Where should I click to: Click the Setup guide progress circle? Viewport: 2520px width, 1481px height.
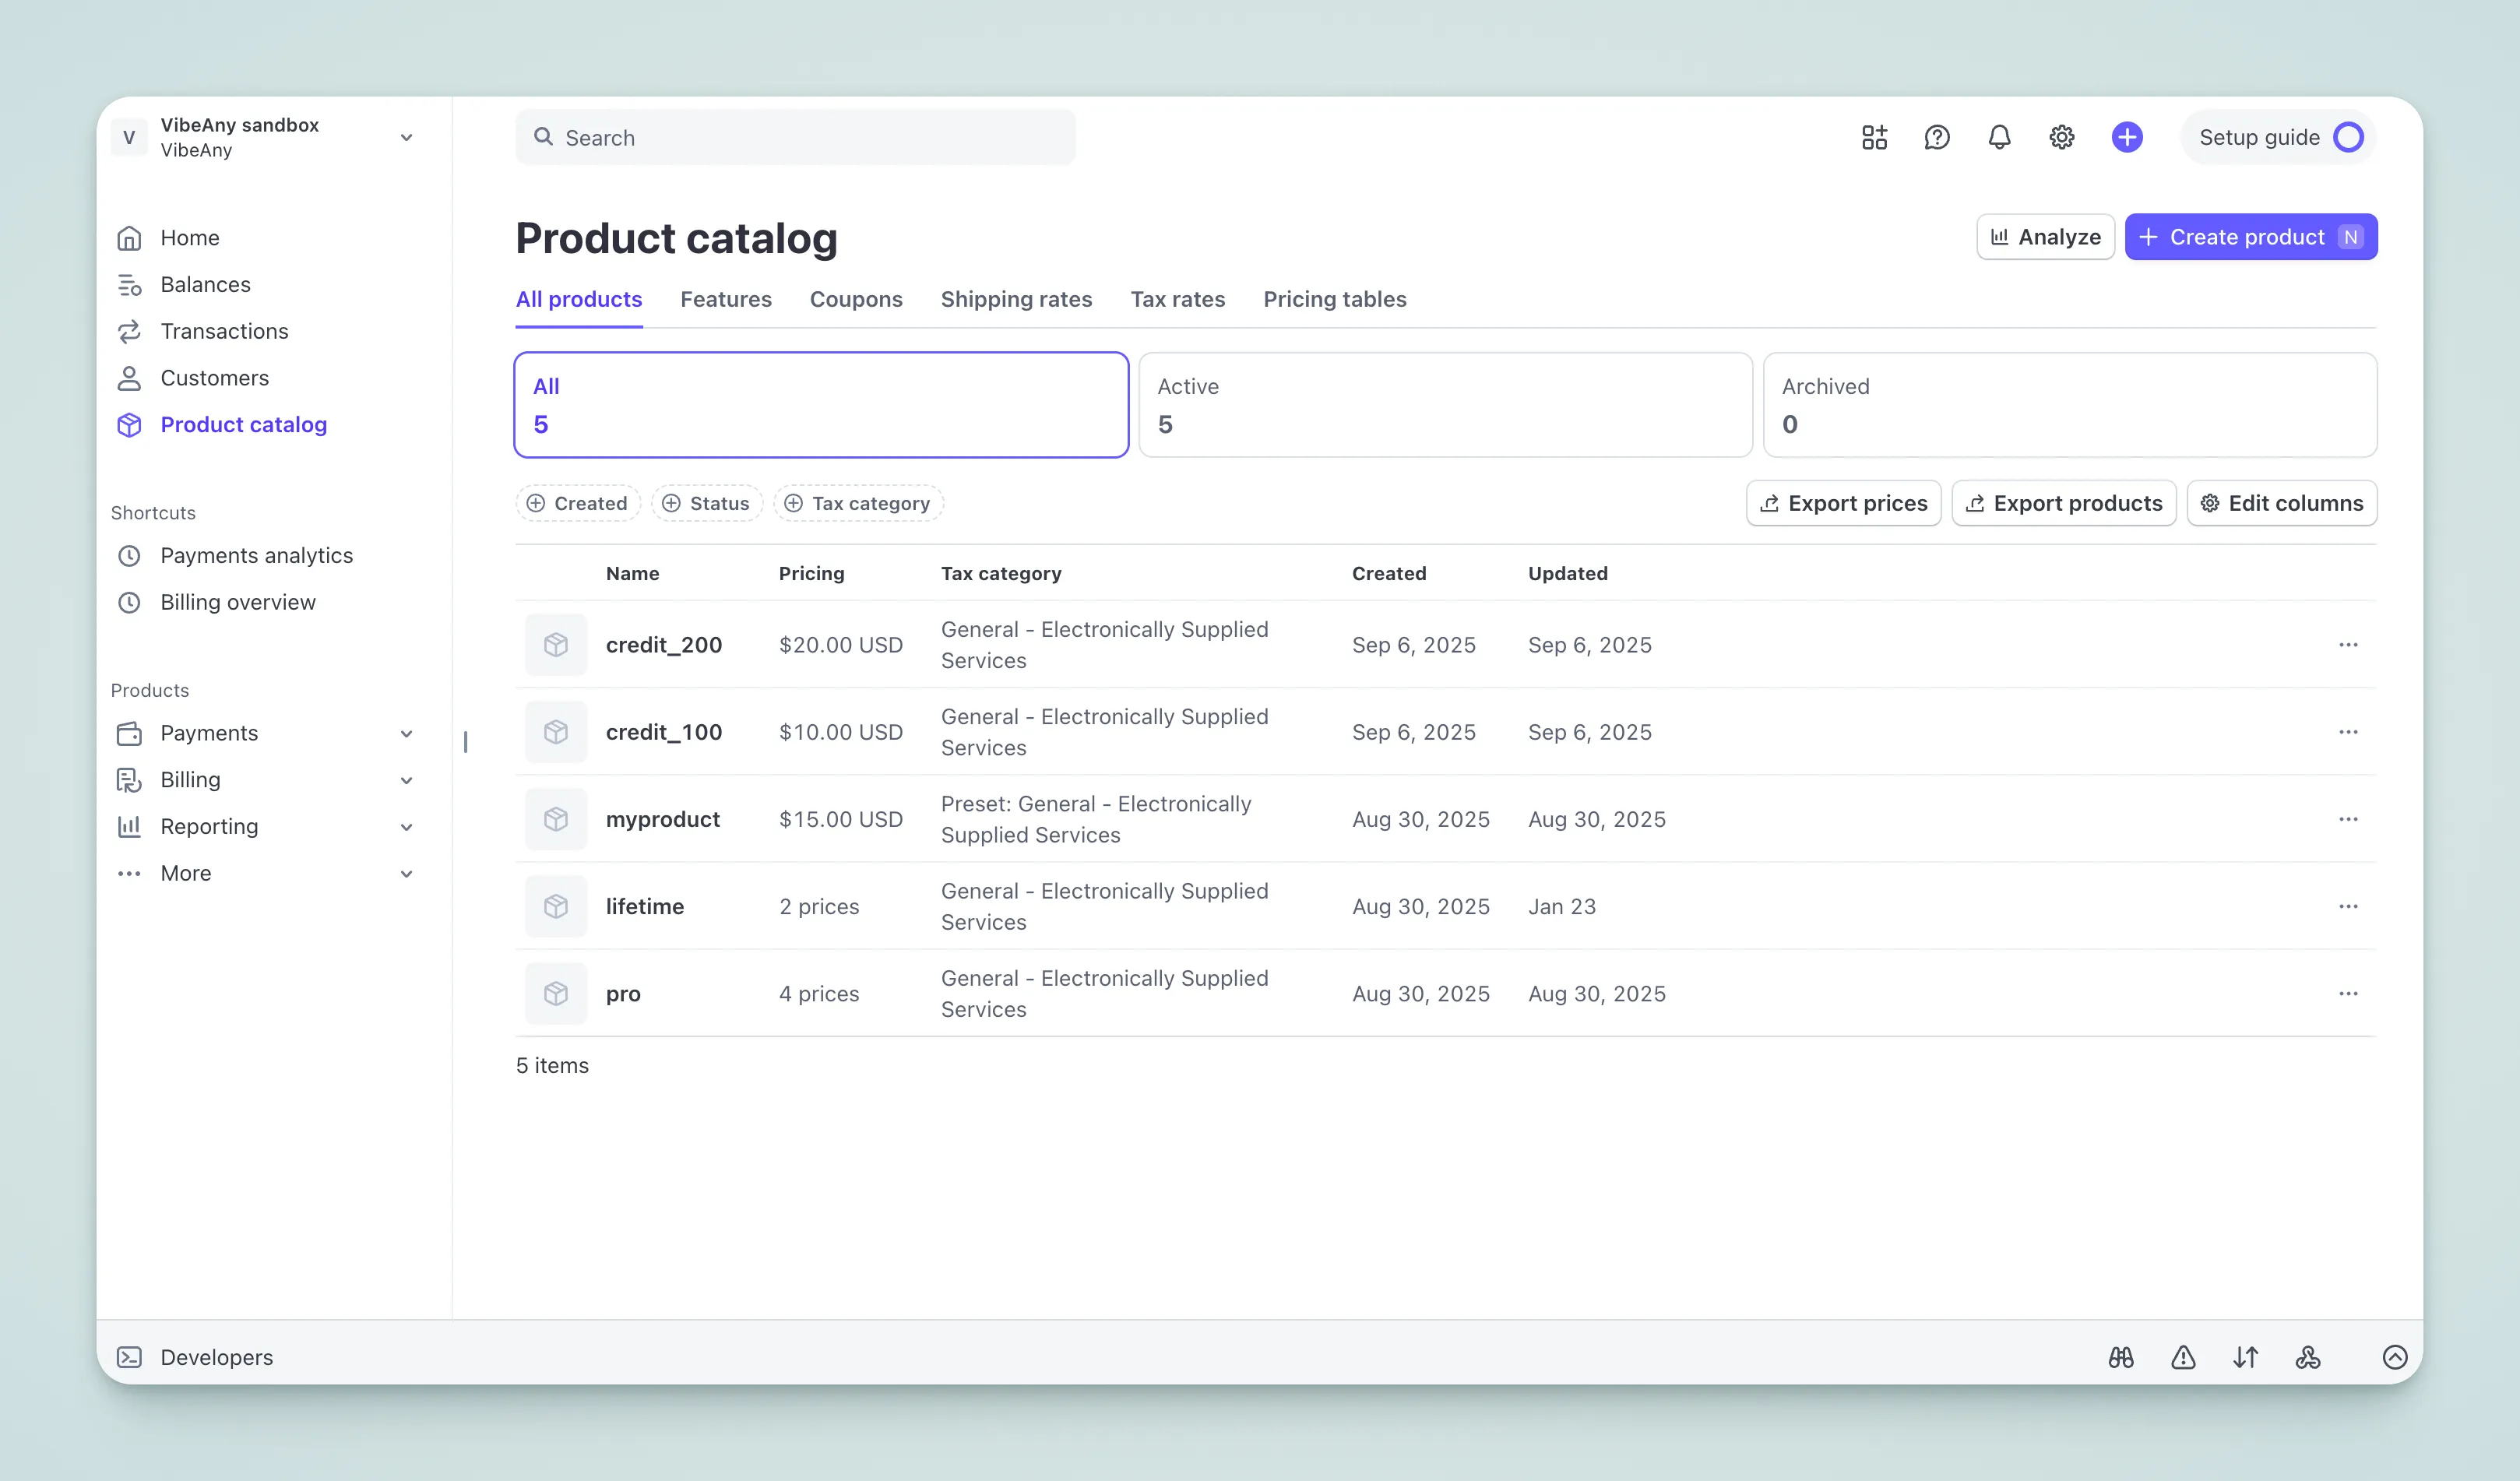[x=2350, y=137]
